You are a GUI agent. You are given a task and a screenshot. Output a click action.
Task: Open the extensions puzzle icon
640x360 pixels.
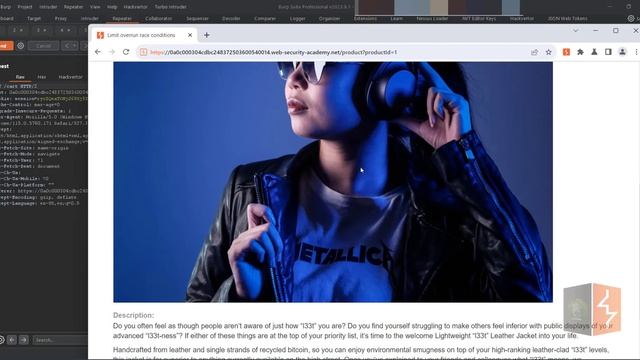580,52
